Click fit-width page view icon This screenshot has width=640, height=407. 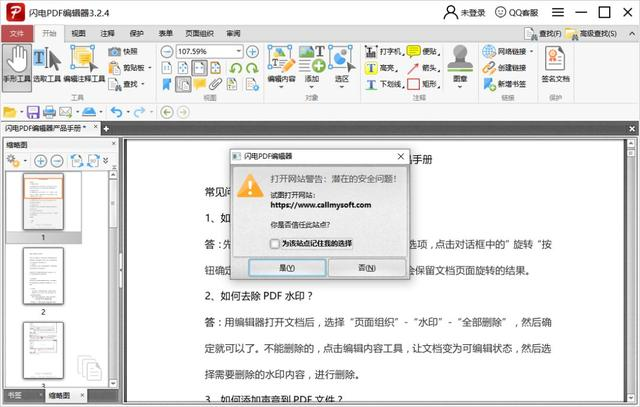199,68
